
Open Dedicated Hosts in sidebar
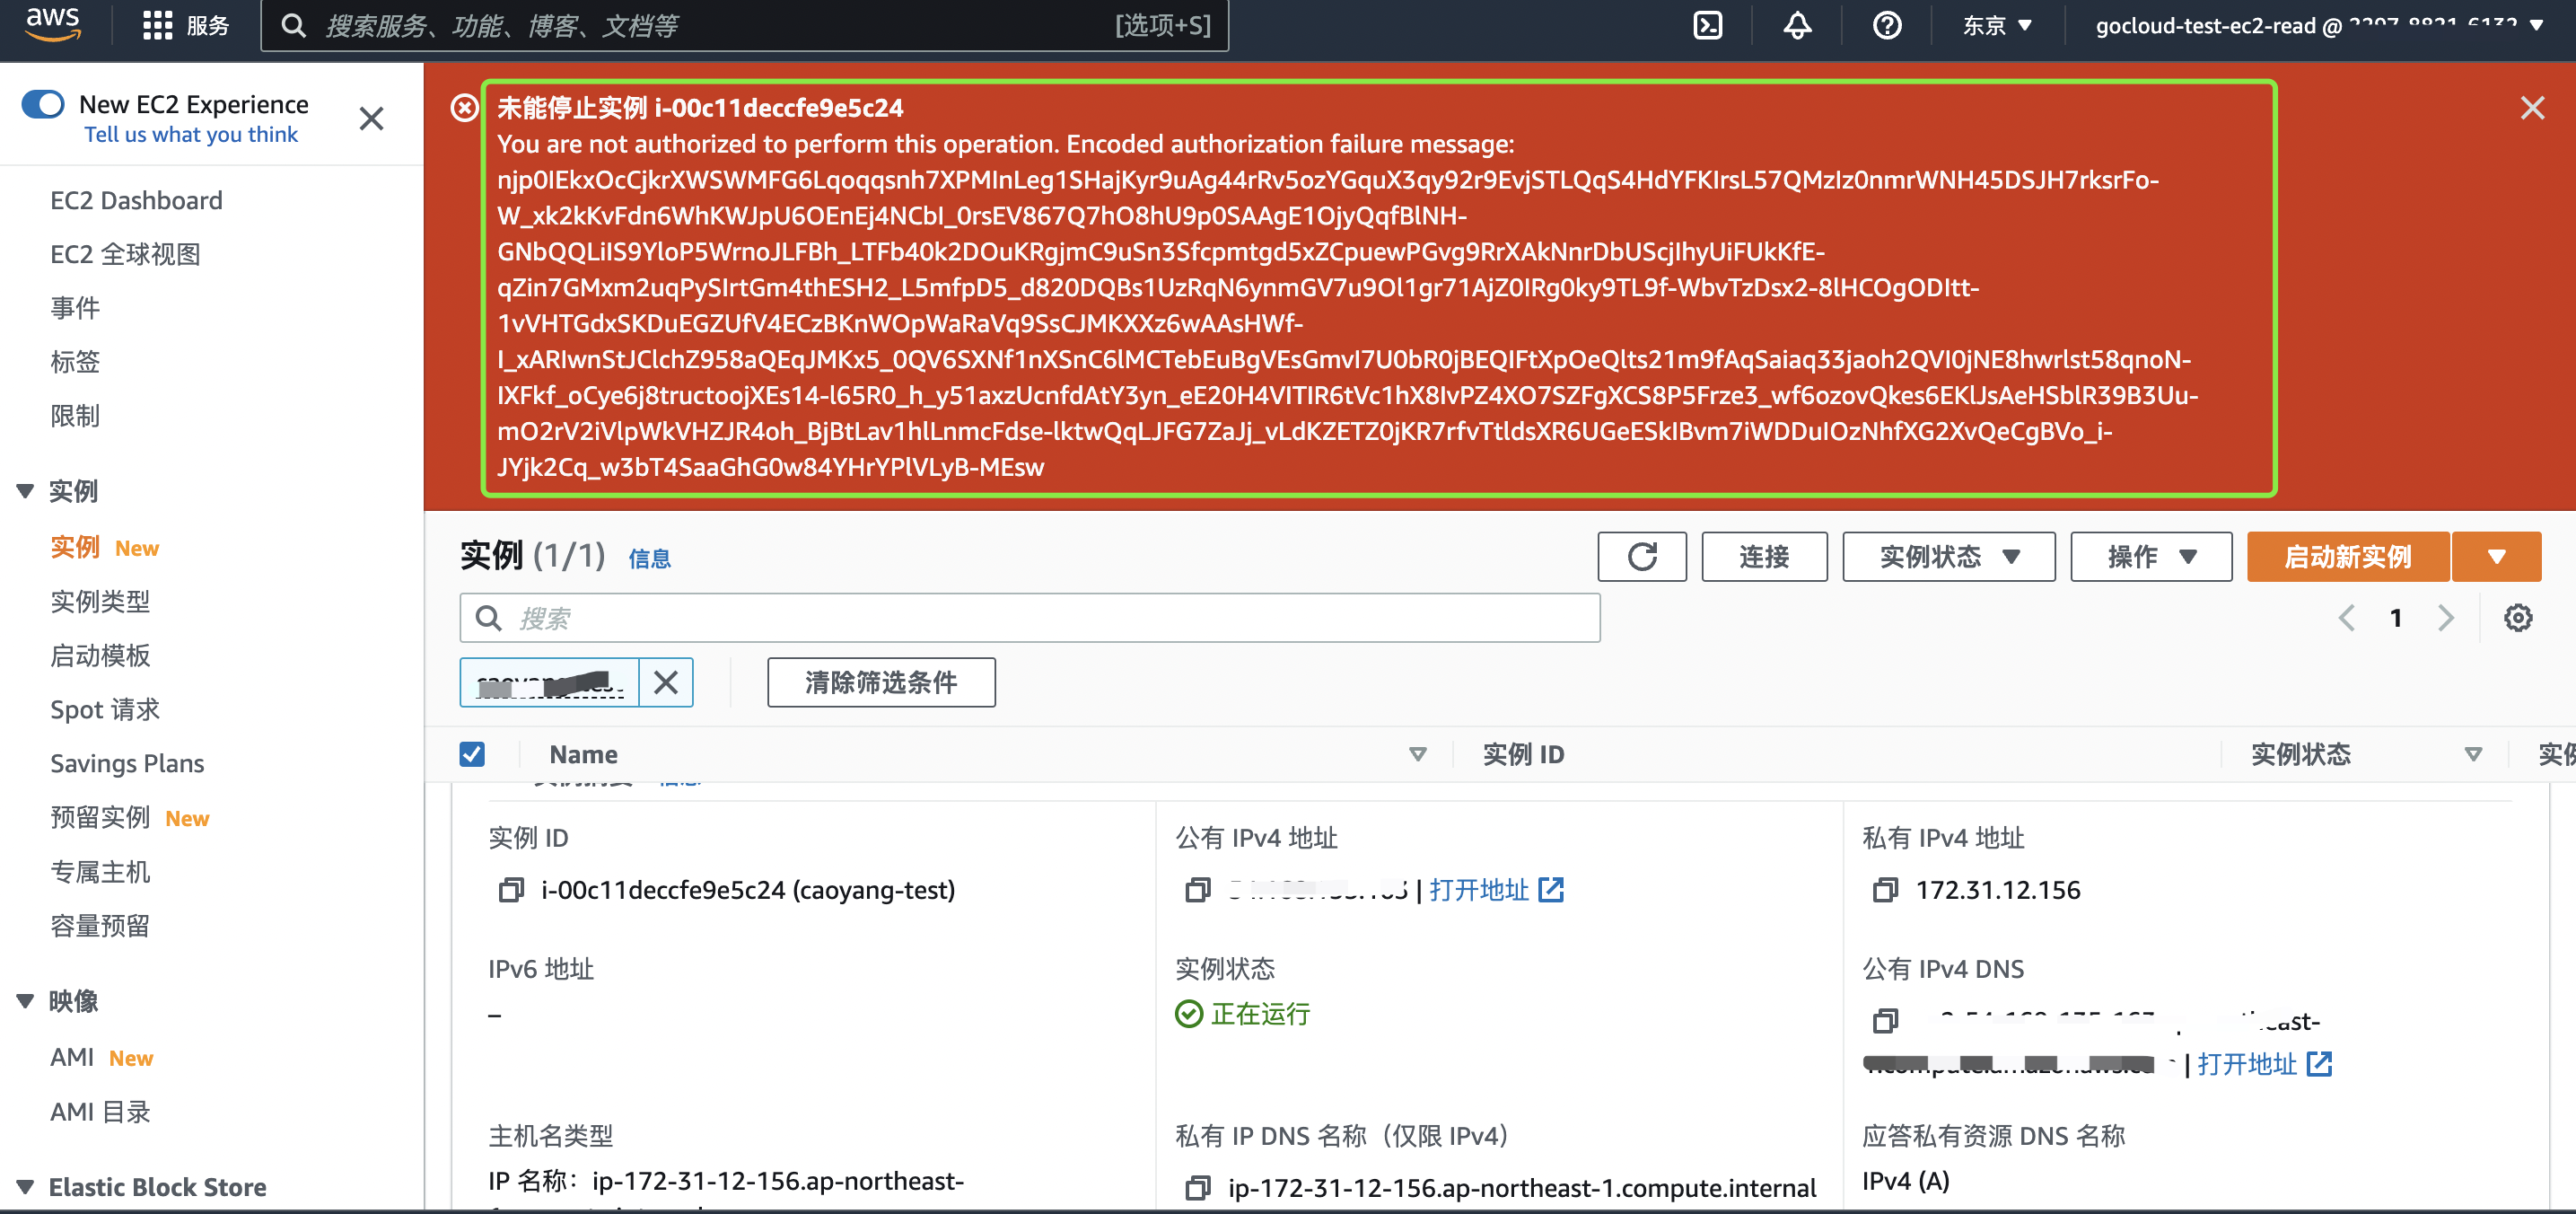pyautogui.click(x=100, y=872)
